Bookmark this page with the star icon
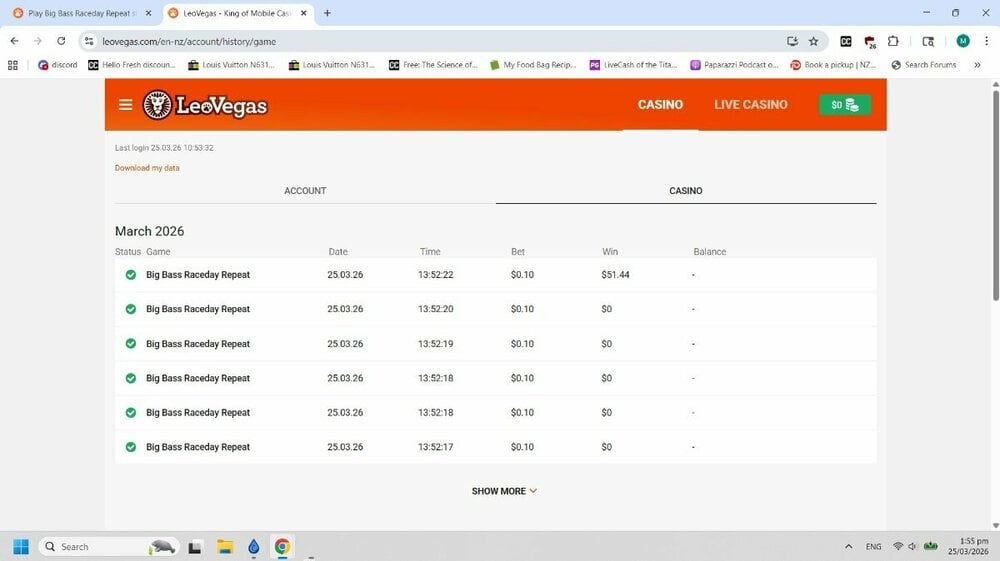Viewport: 1000px width, 561px height. click(x=813, y=41)
